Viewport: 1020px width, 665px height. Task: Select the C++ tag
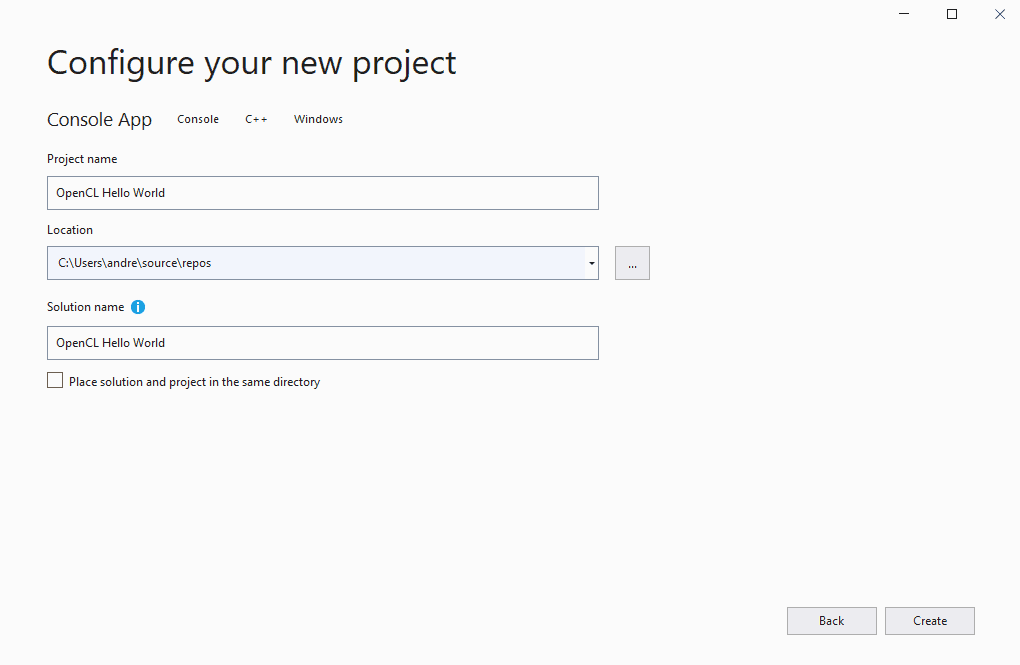(x=256, y=119)
